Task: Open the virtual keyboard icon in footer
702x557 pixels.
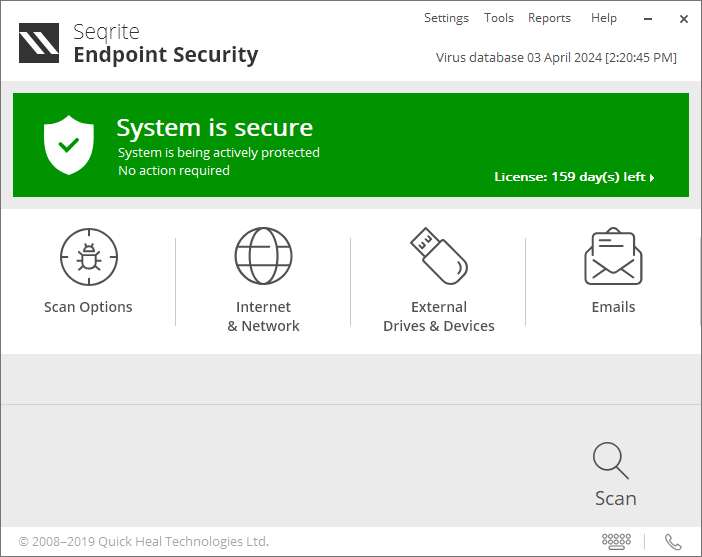Action: [616, 541]
